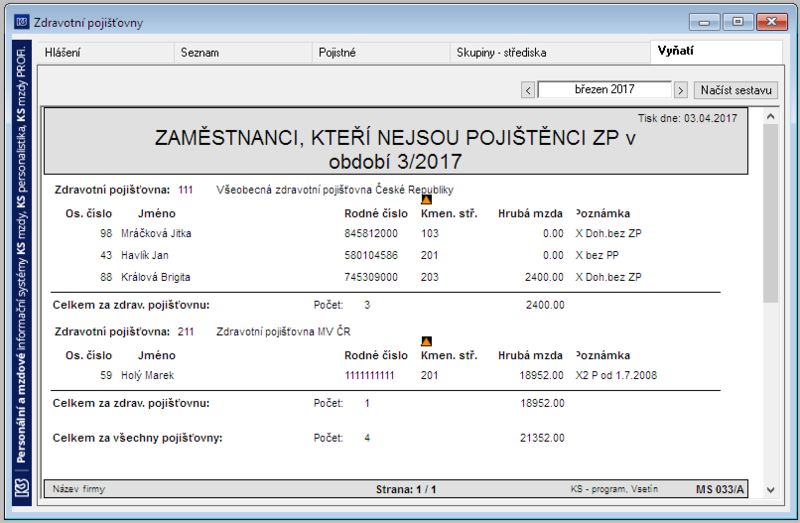
Task: Click orange marker above VZP Kmen. stř. column
Action: pyautogui.click(x=427, y=200)
